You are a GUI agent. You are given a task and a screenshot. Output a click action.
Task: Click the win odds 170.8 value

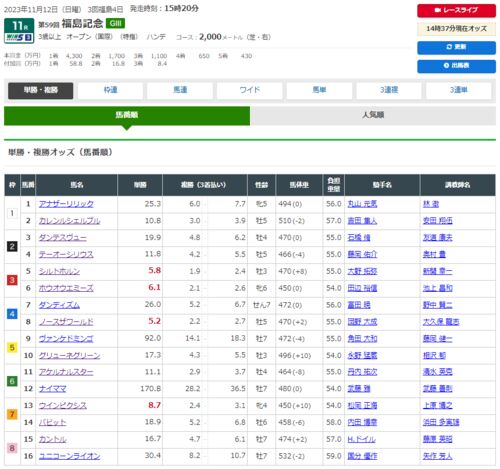pyautogui.click(x=151, y=389)
